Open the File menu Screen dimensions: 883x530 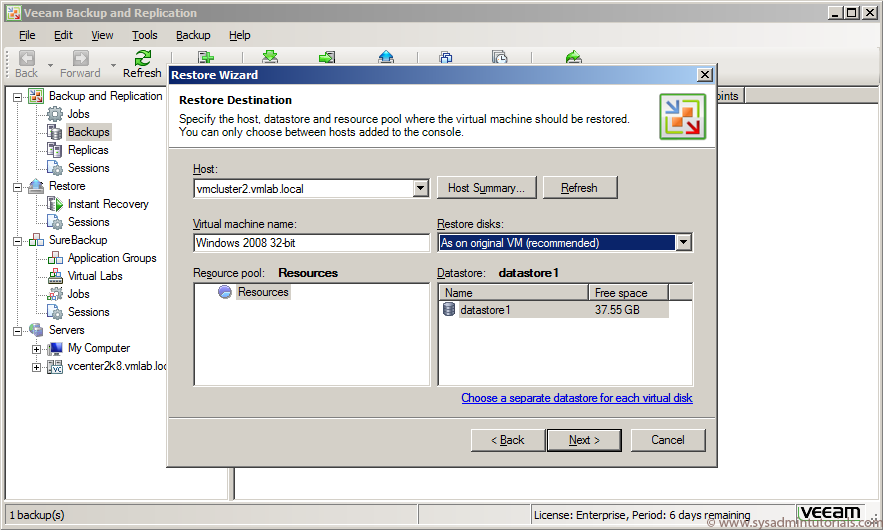(x=27, y=35)
